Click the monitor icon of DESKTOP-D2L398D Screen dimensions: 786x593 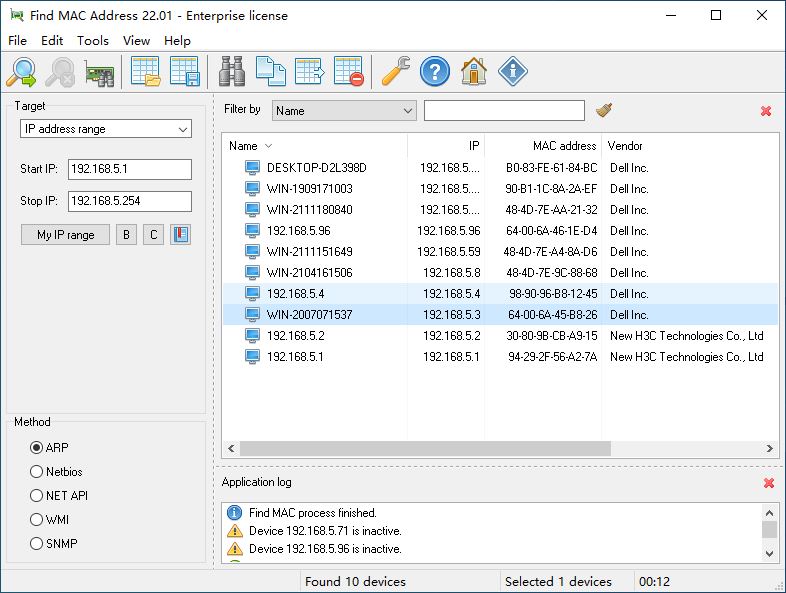(252, 167)
